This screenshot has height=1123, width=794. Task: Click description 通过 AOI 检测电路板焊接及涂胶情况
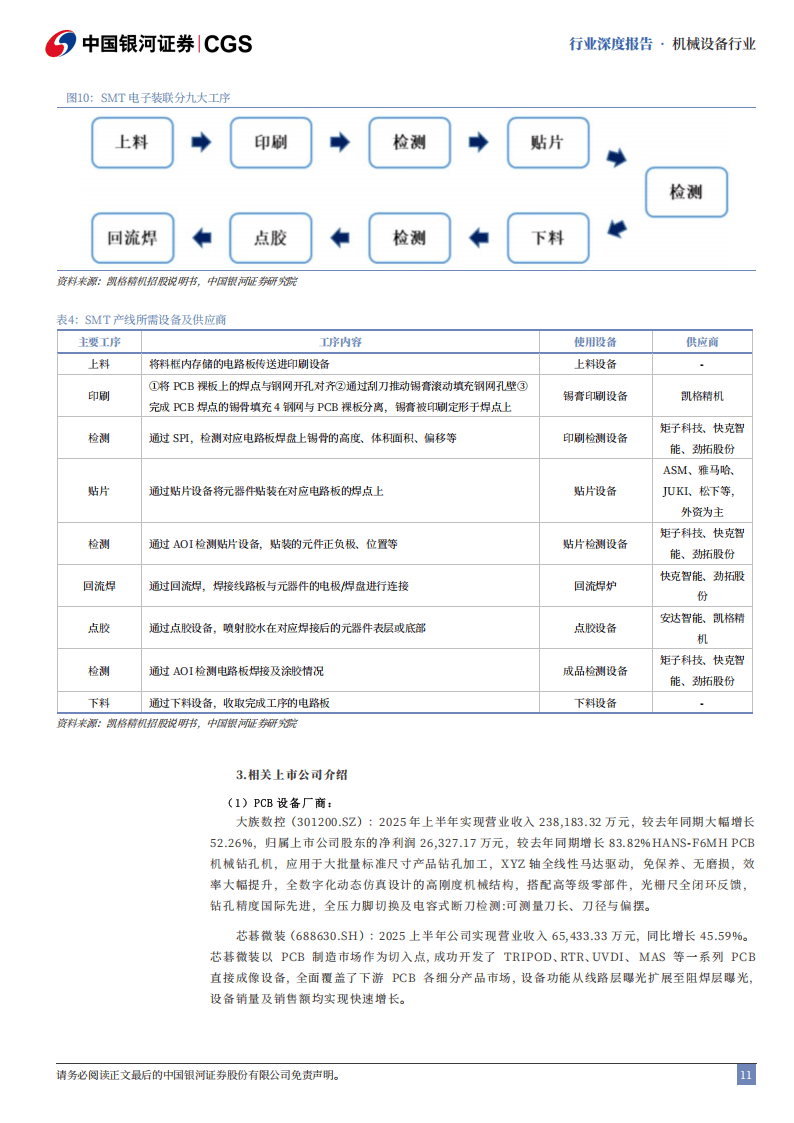[x=236, y=671]
